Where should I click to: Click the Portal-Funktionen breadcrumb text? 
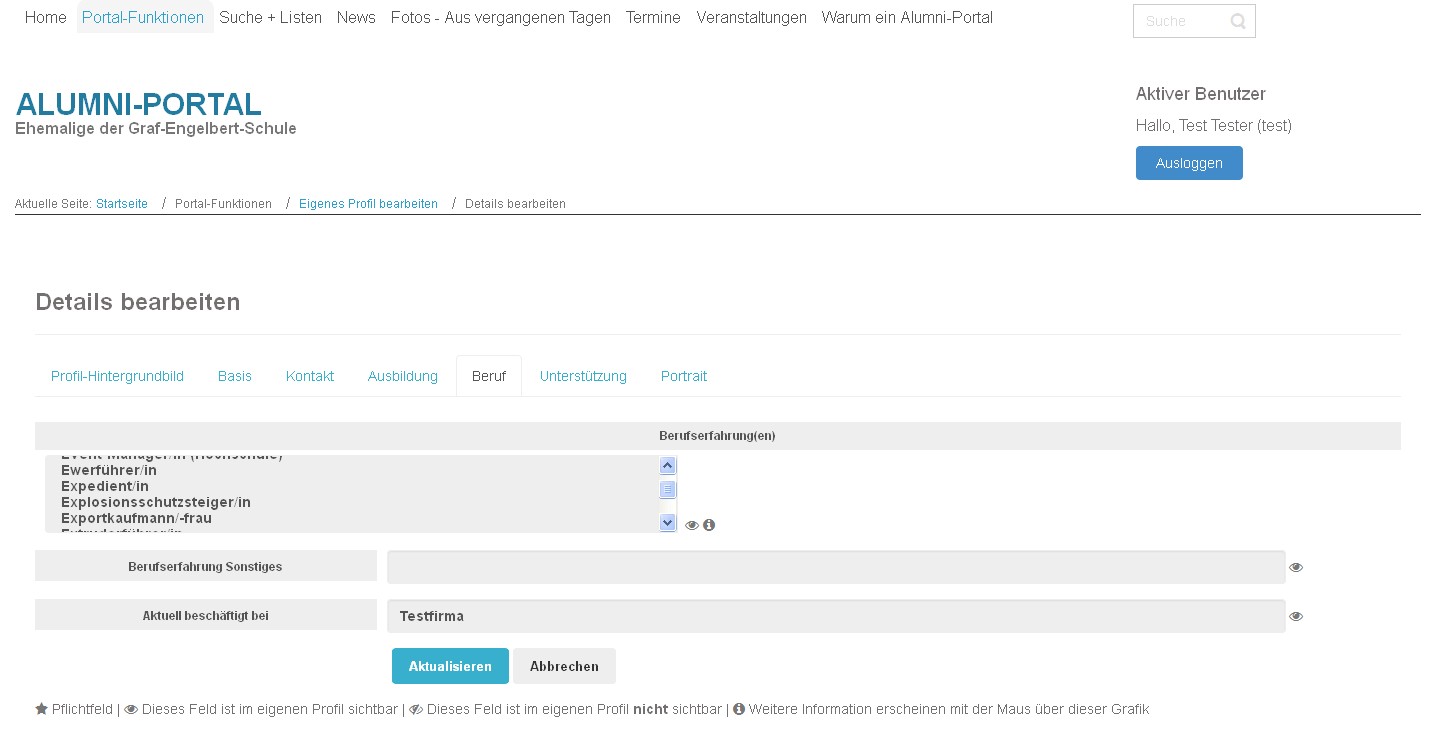(x=223, y=204)
